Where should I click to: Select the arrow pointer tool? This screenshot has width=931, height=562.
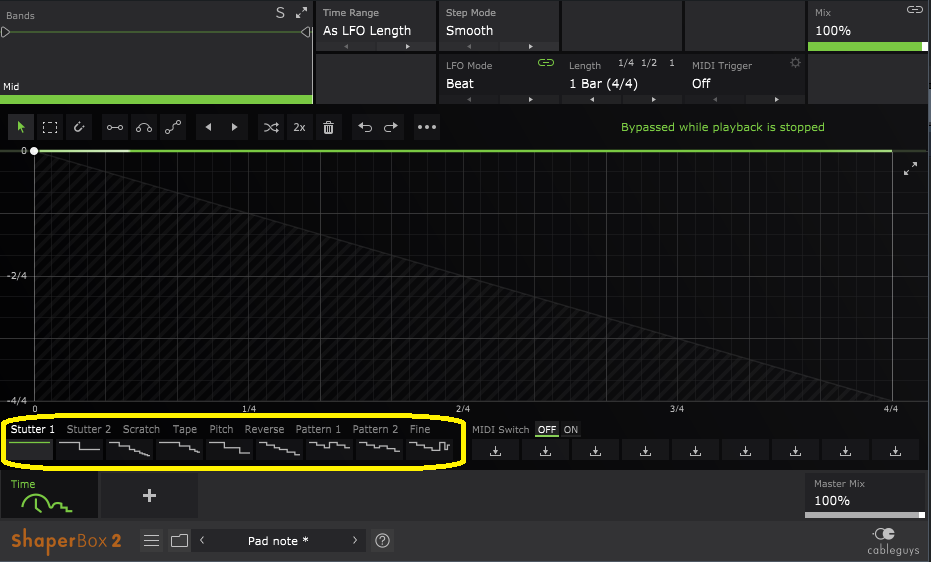[21, 127]
